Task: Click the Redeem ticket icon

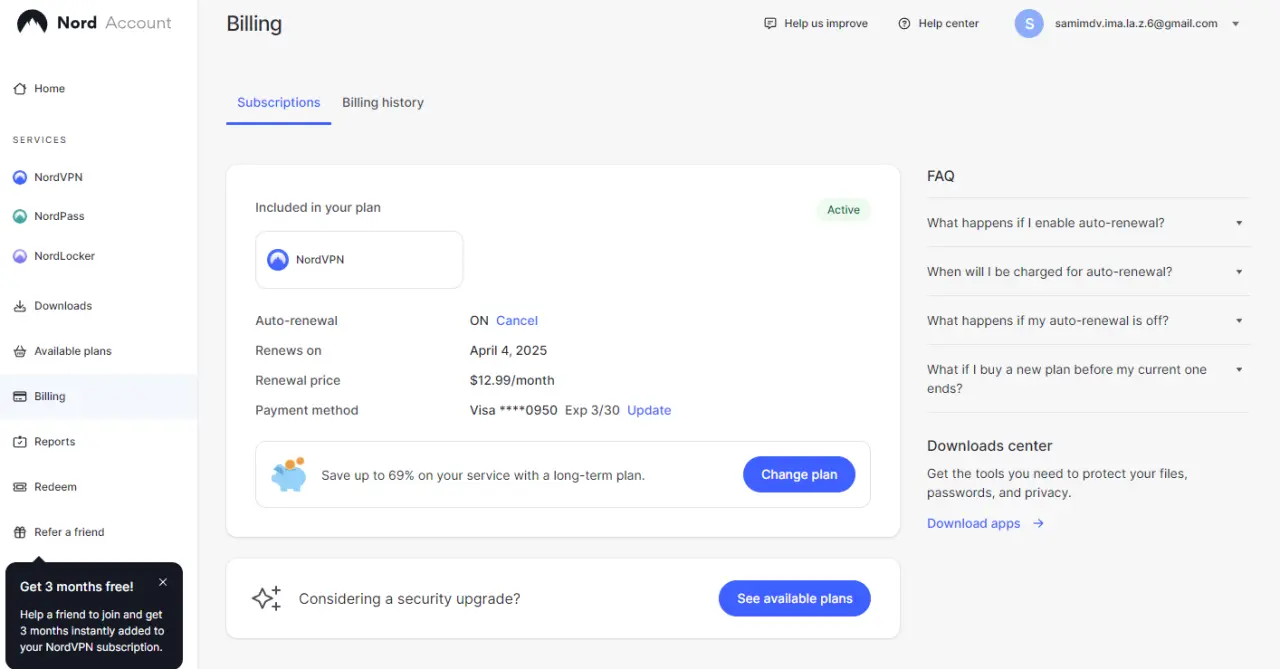Action: (x=20, y=487)
